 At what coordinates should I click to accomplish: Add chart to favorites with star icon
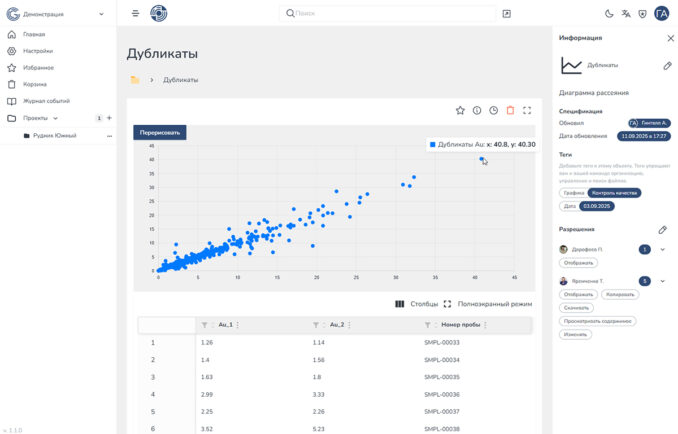(460, 110)
